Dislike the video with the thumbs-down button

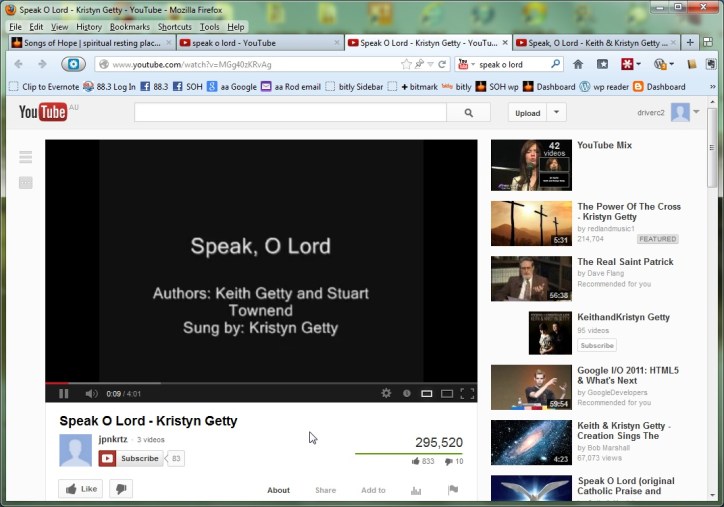tap(120, 489)
